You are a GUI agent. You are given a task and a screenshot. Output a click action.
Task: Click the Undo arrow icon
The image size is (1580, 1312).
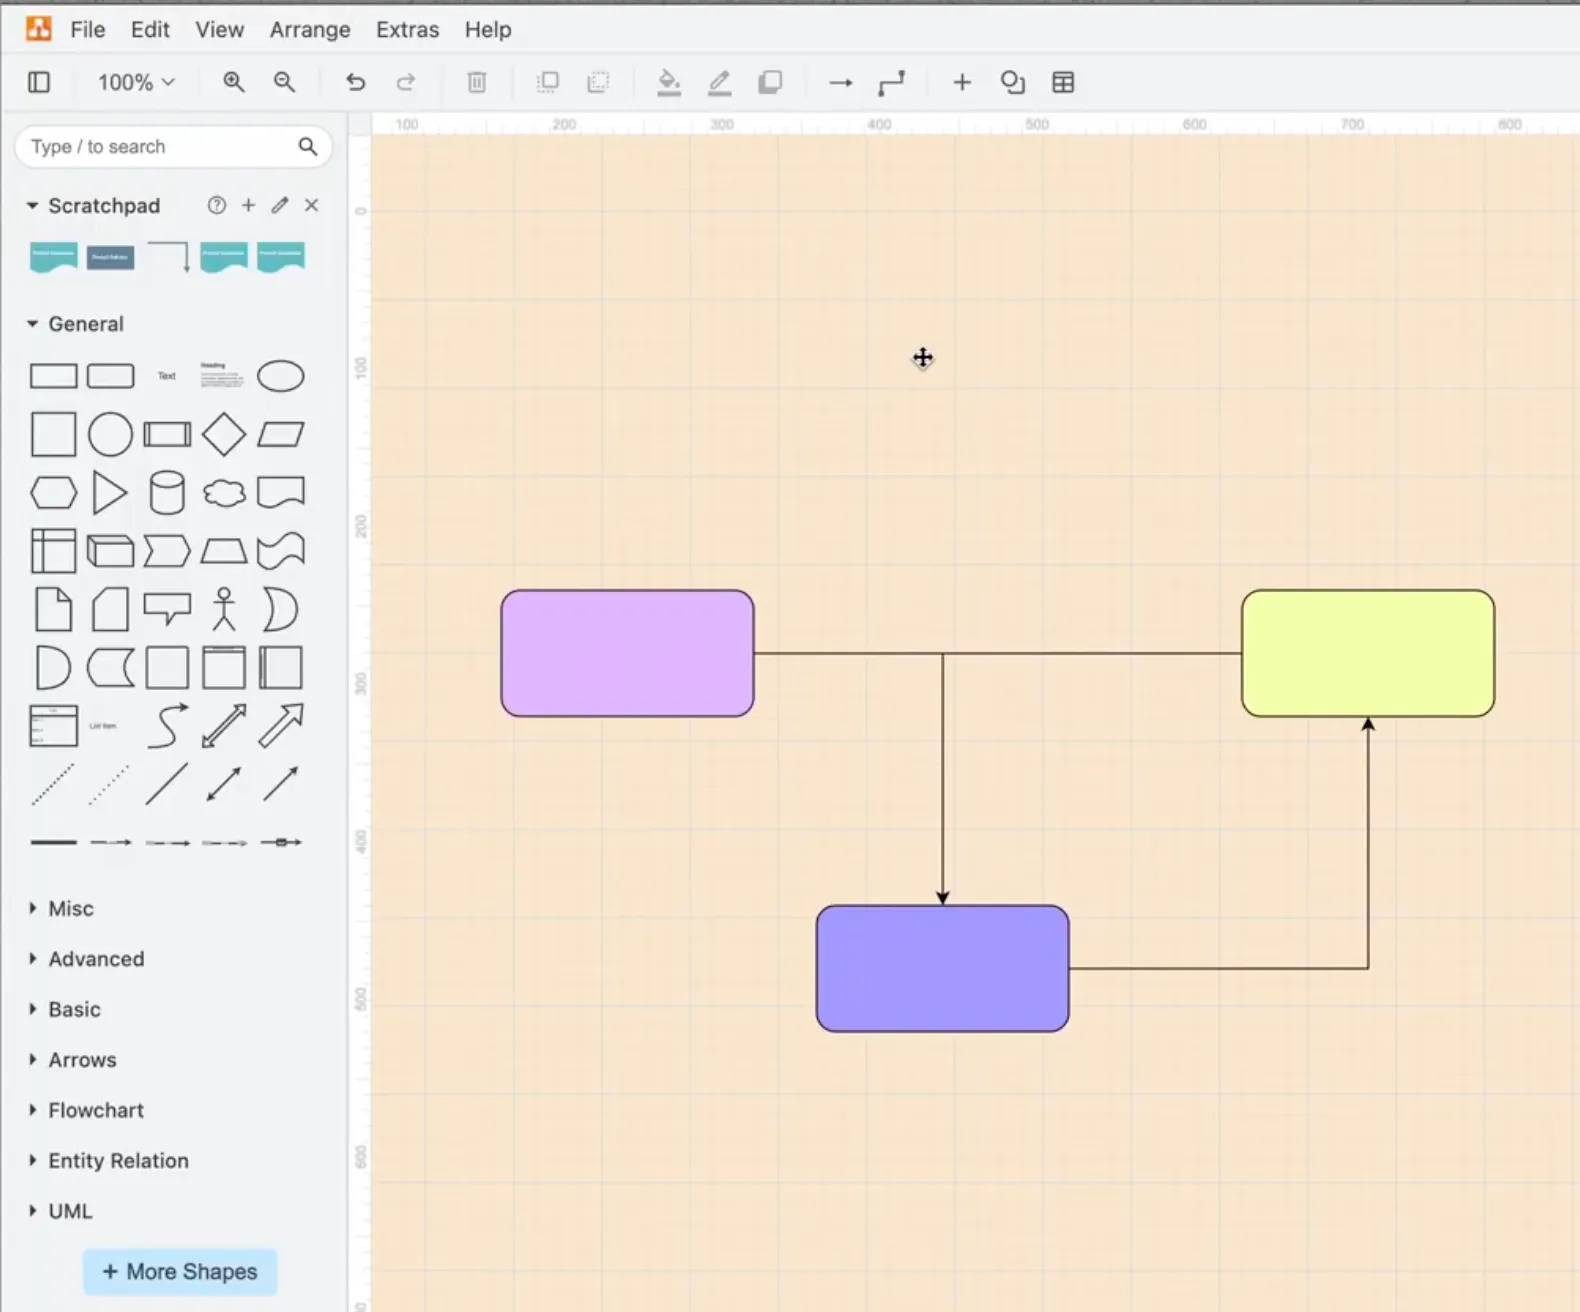tap(355, 82)
